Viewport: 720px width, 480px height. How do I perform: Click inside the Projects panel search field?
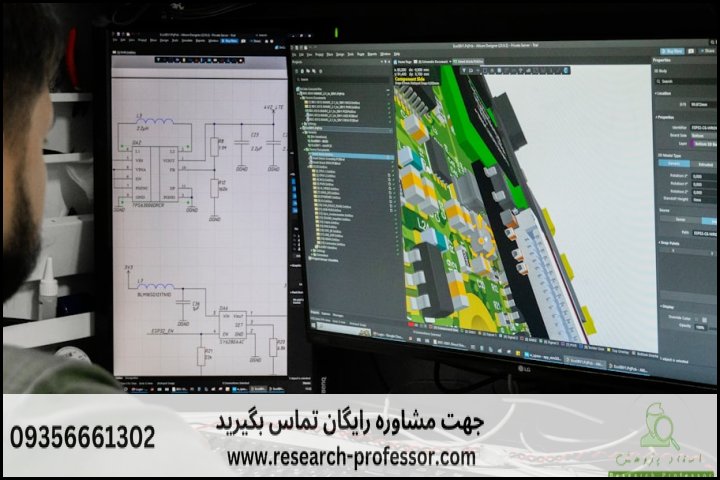pyautogui.click(x=343, y=79)
